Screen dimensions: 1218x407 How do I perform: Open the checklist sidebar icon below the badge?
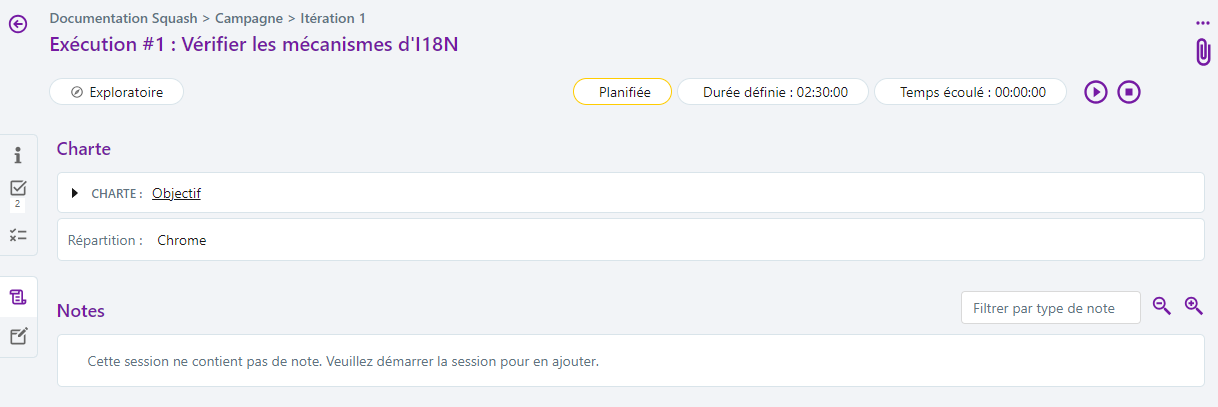[18, 235]
